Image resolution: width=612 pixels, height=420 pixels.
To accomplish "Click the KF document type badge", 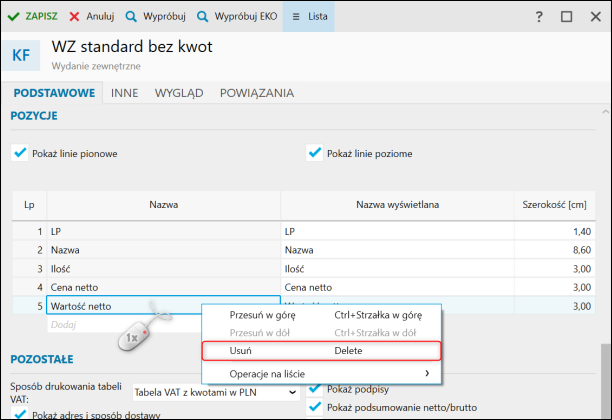I will (x=21, y=55).
